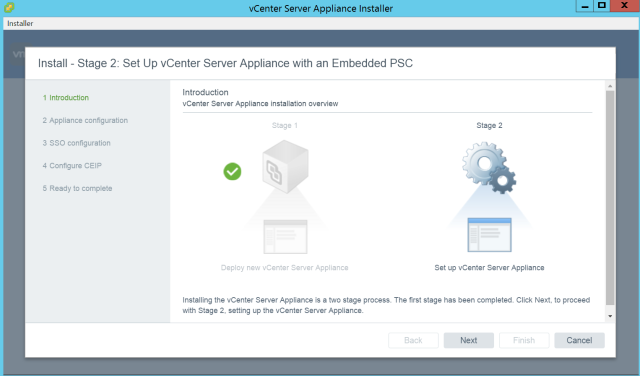Image resolution: width=640 pixels, height=376 pixels.
Task: Select step 4 Configure CEIP
Action: tap(72, 166)
